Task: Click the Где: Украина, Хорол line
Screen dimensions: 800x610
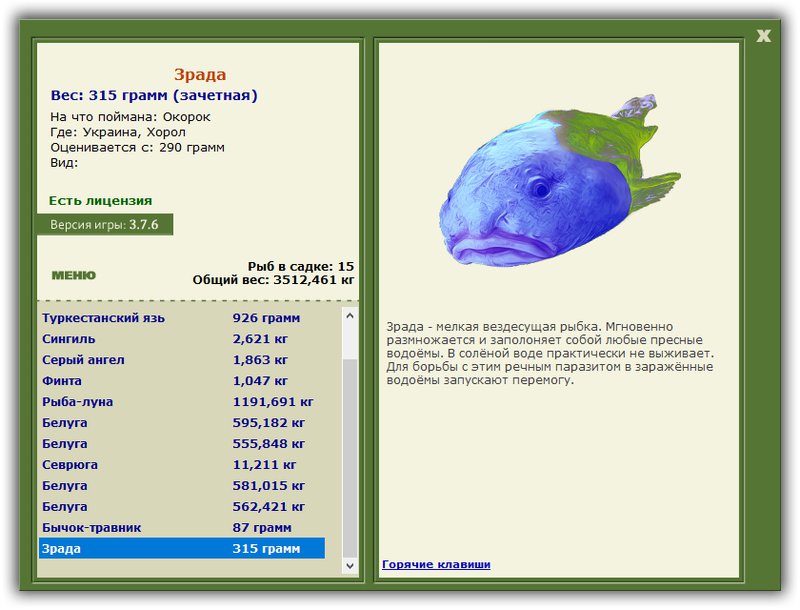Action: (118, 132)
